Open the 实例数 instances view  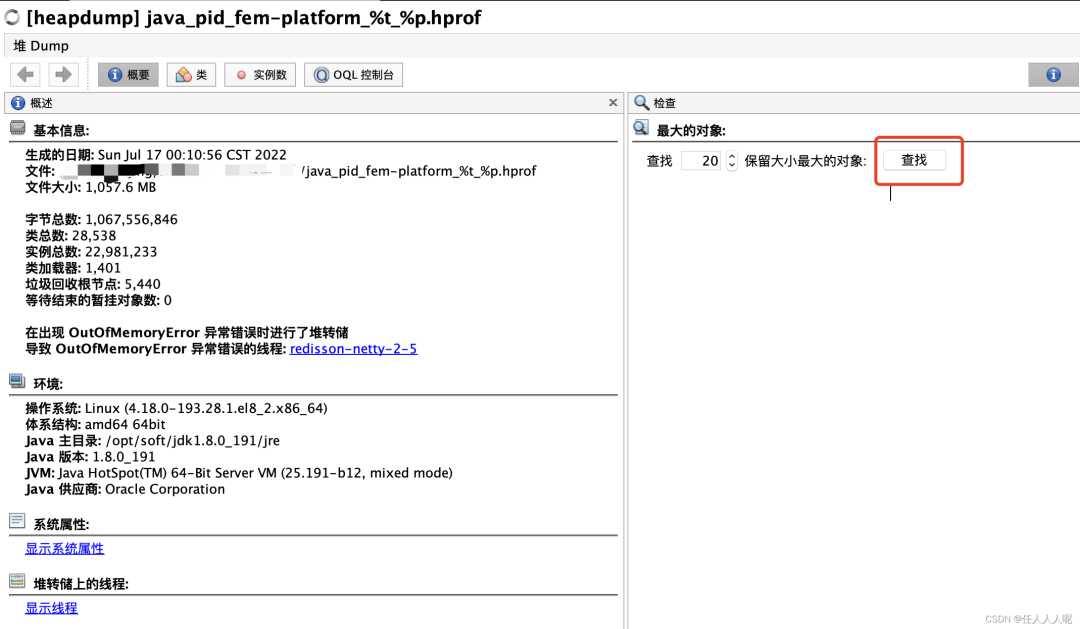[260, 74]
